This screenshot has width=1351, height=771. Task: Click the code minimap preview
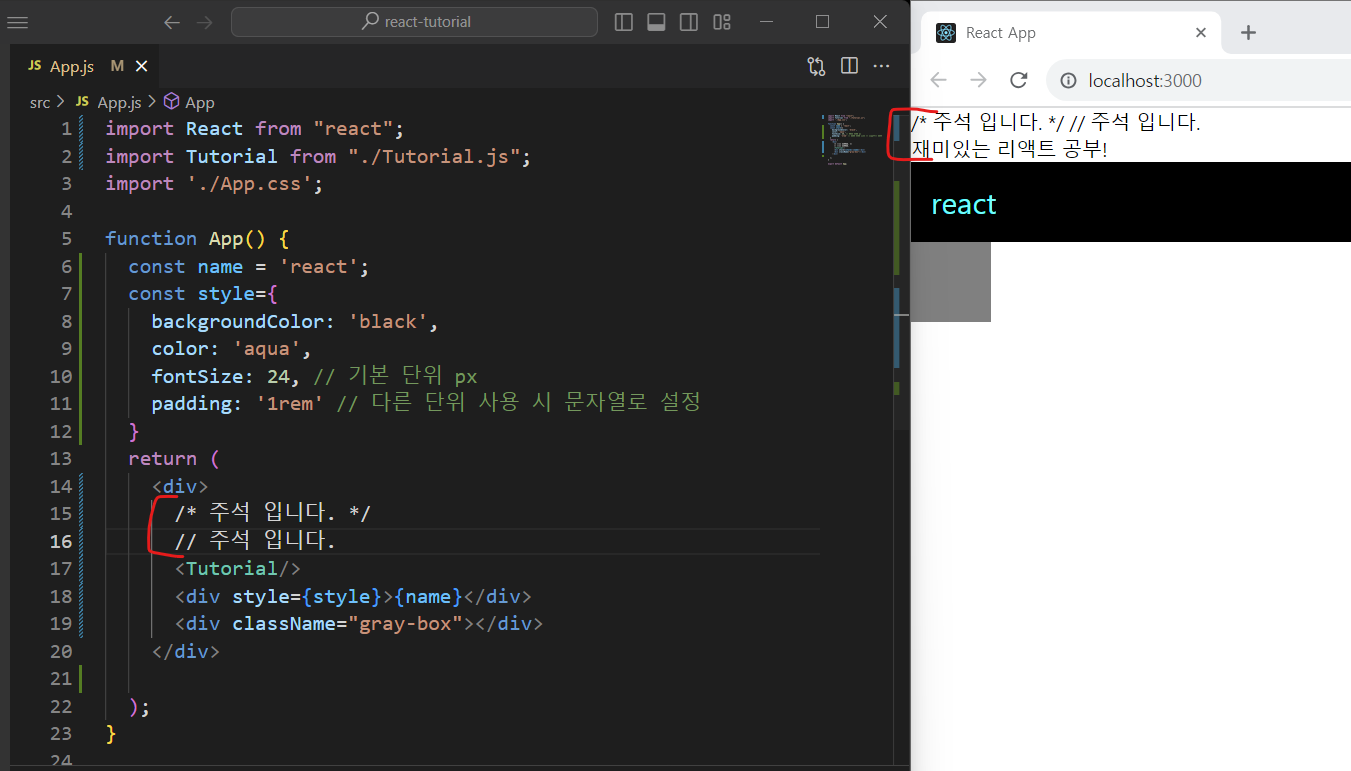pos(852,140)
